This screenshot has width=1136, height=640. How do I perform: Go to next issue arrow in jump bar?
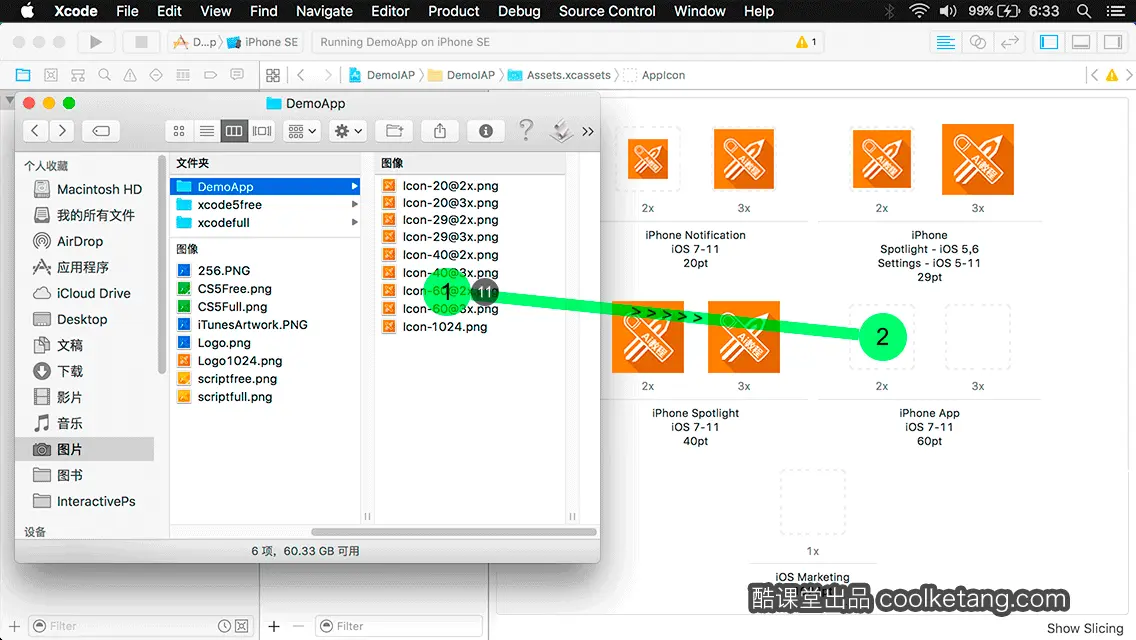tap(1128, 75)
